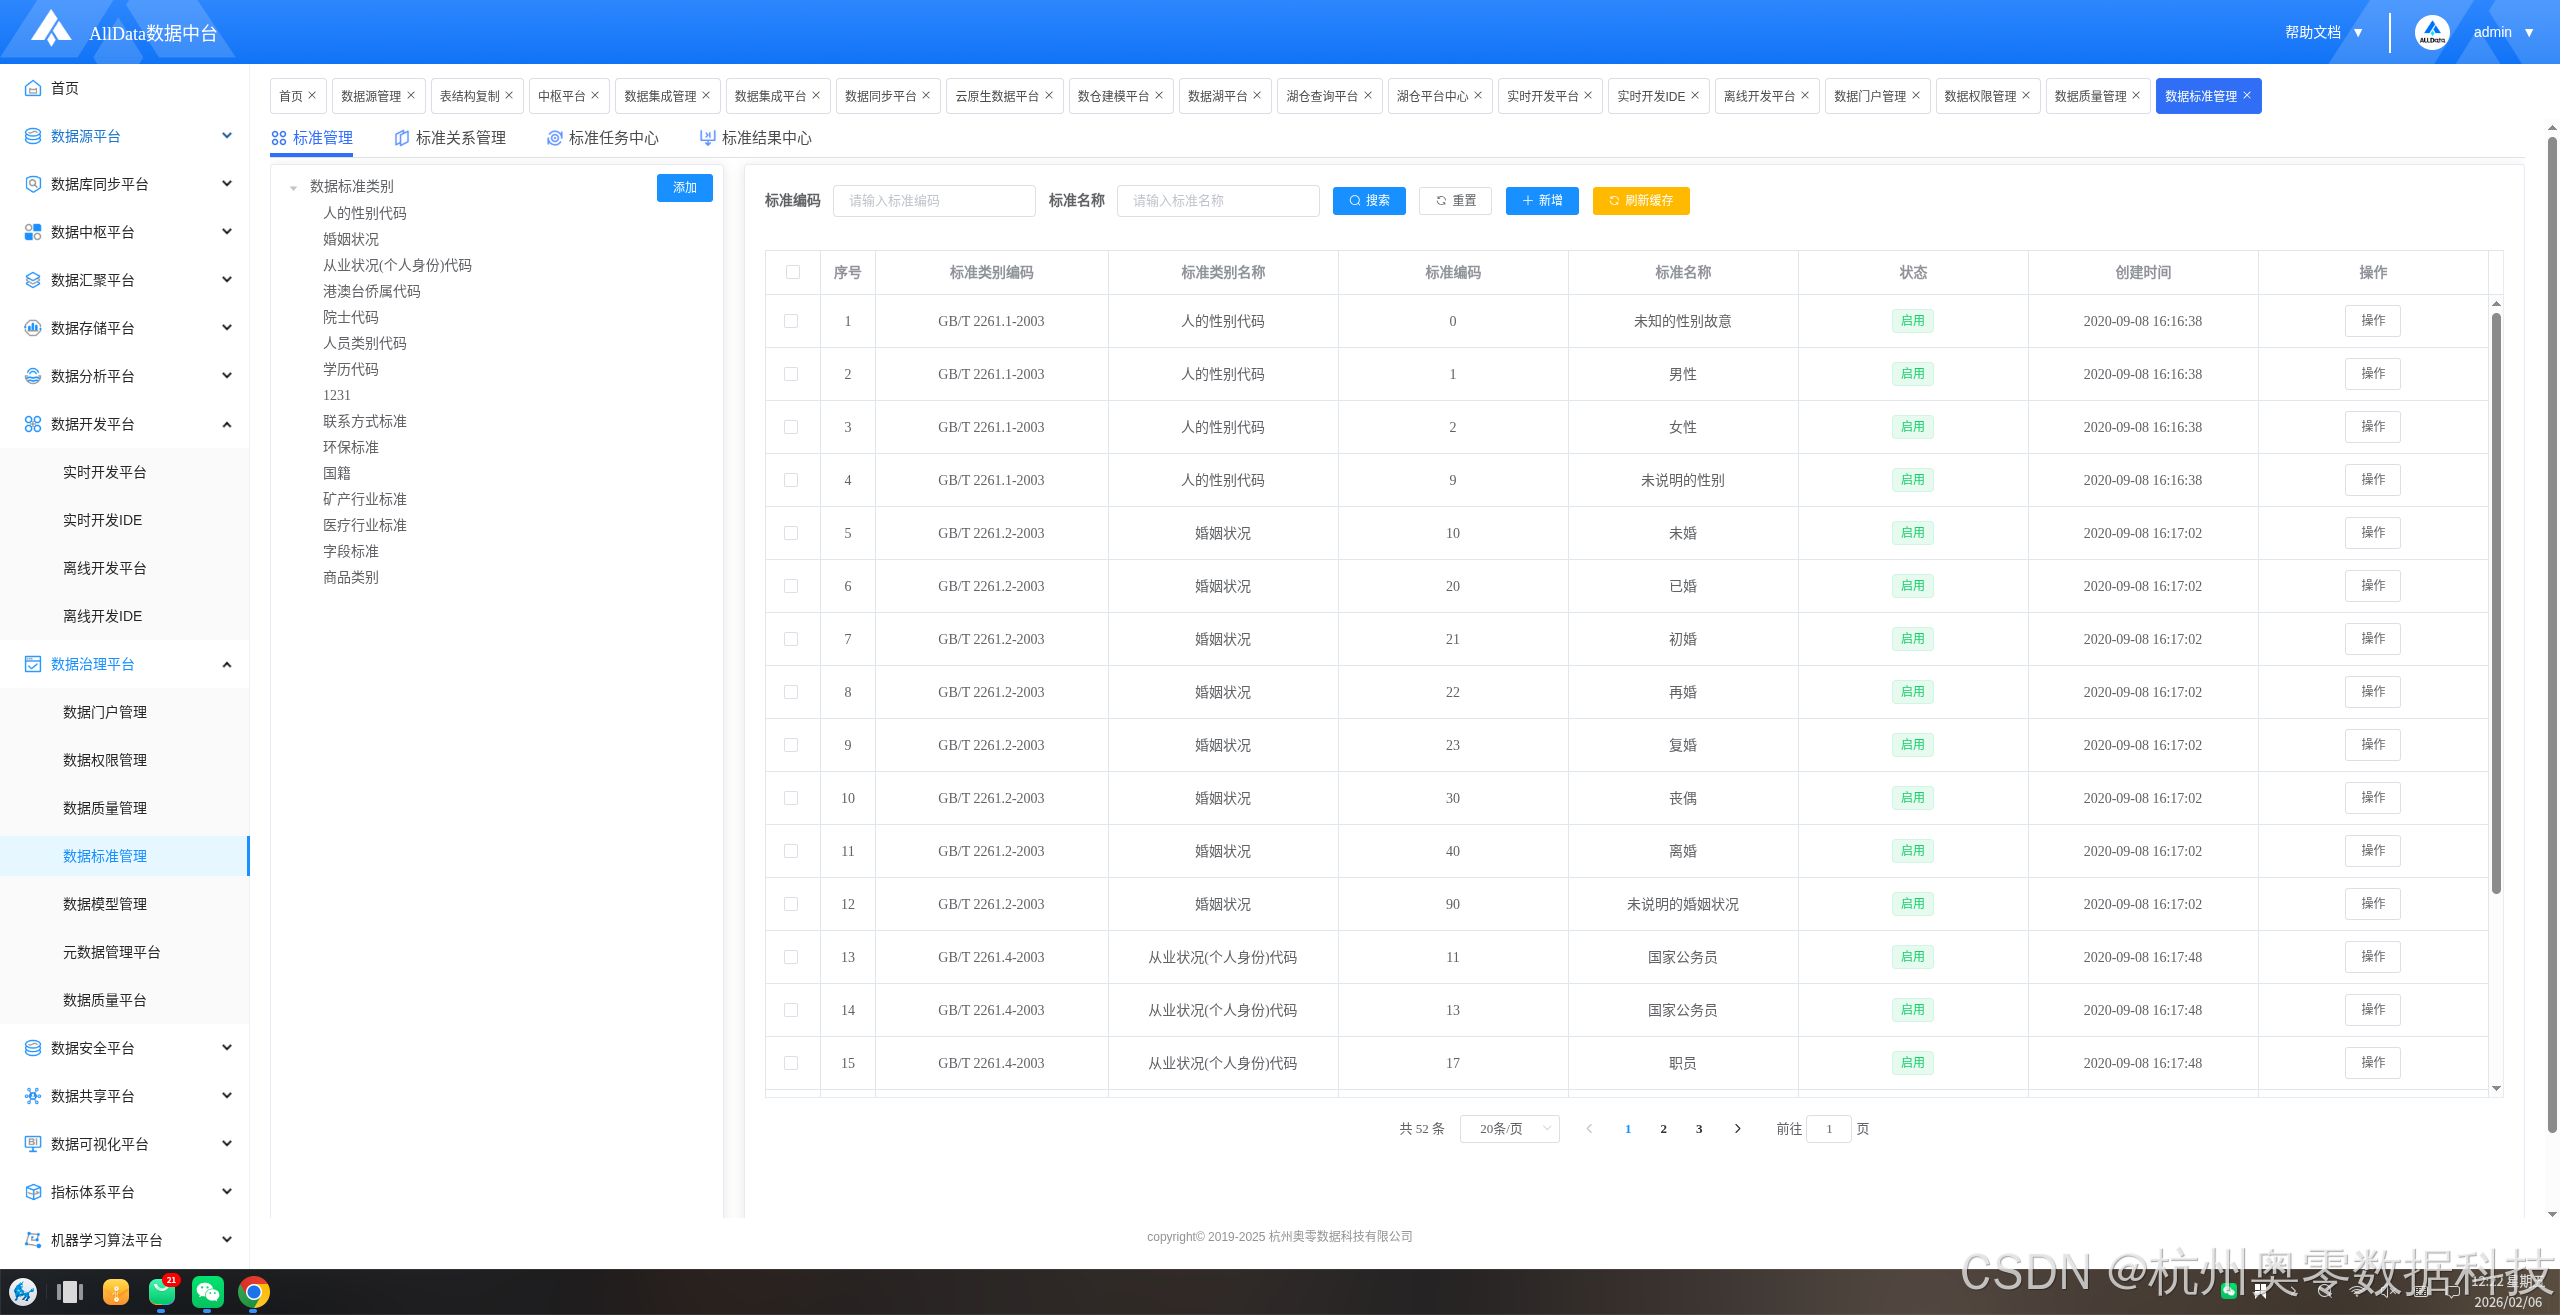
Task: Collapse the 数据开发平台 sidebar menu
Action: [227, 424]
